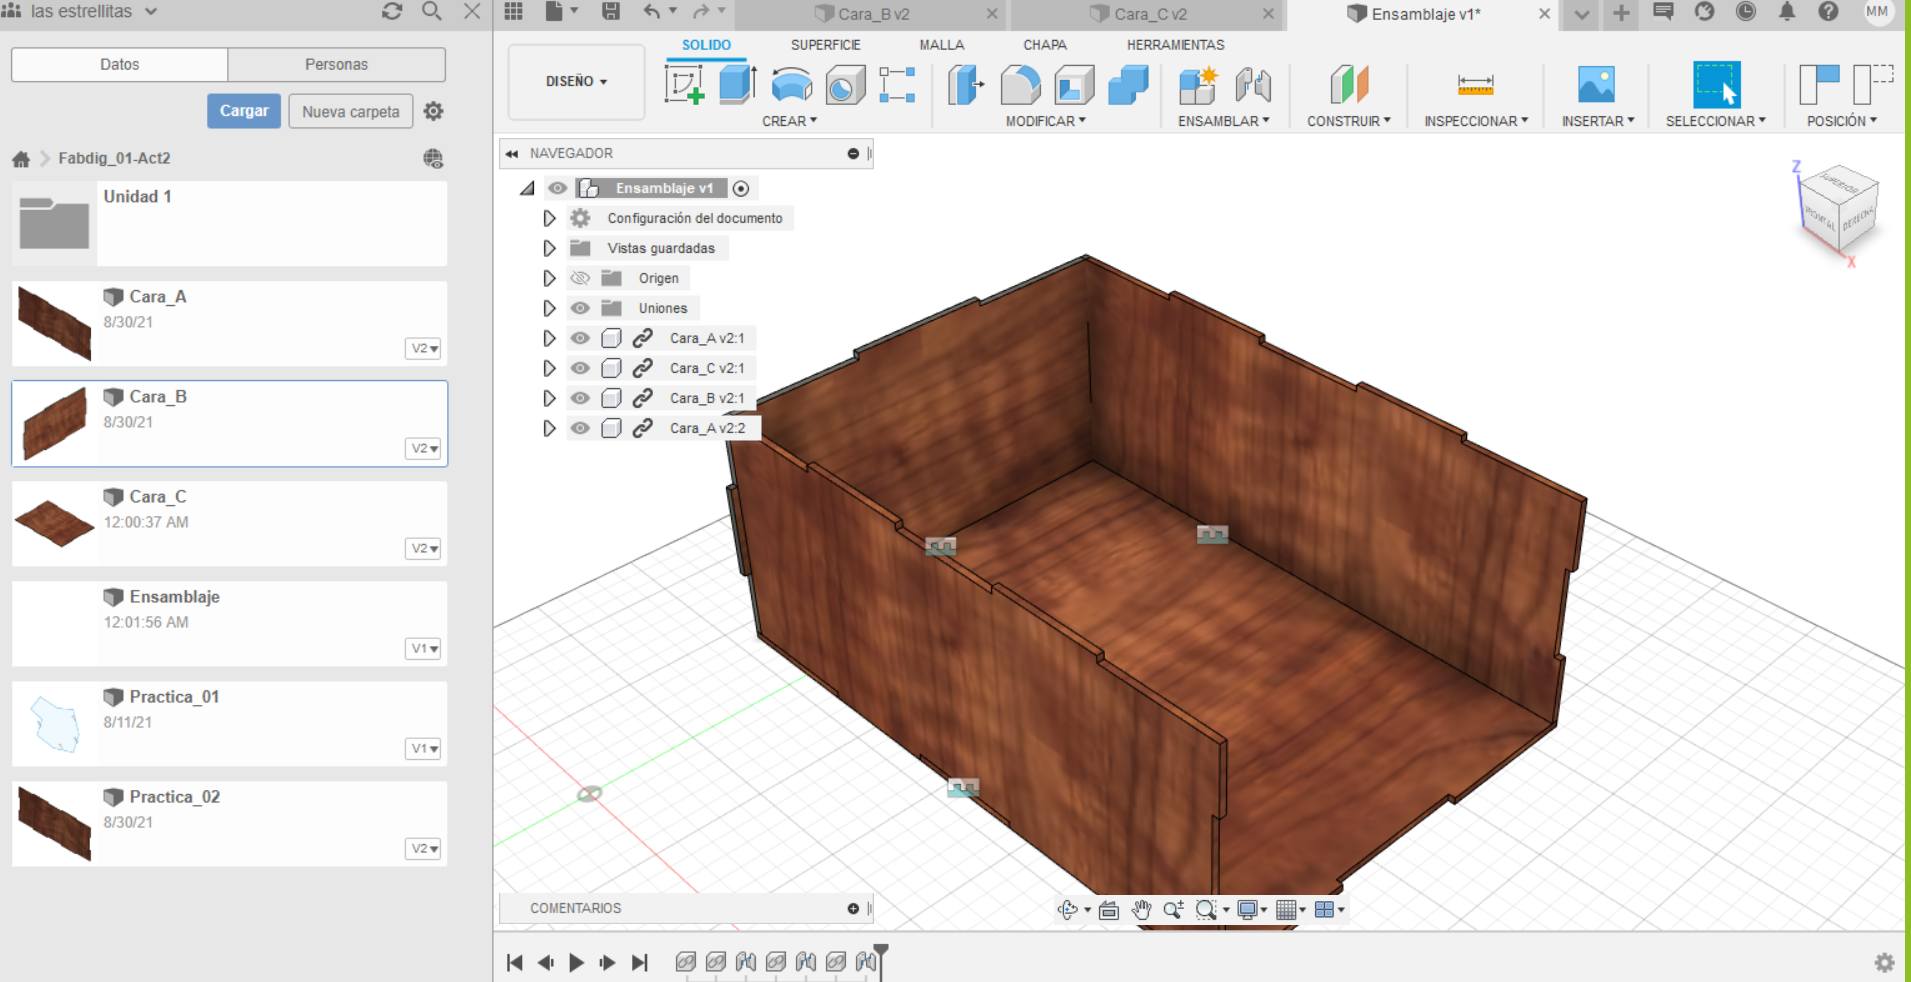Click the Revolve tool in the toolbar
The width and height of the screenshot is (1911, 982).
tap(791, 84)
